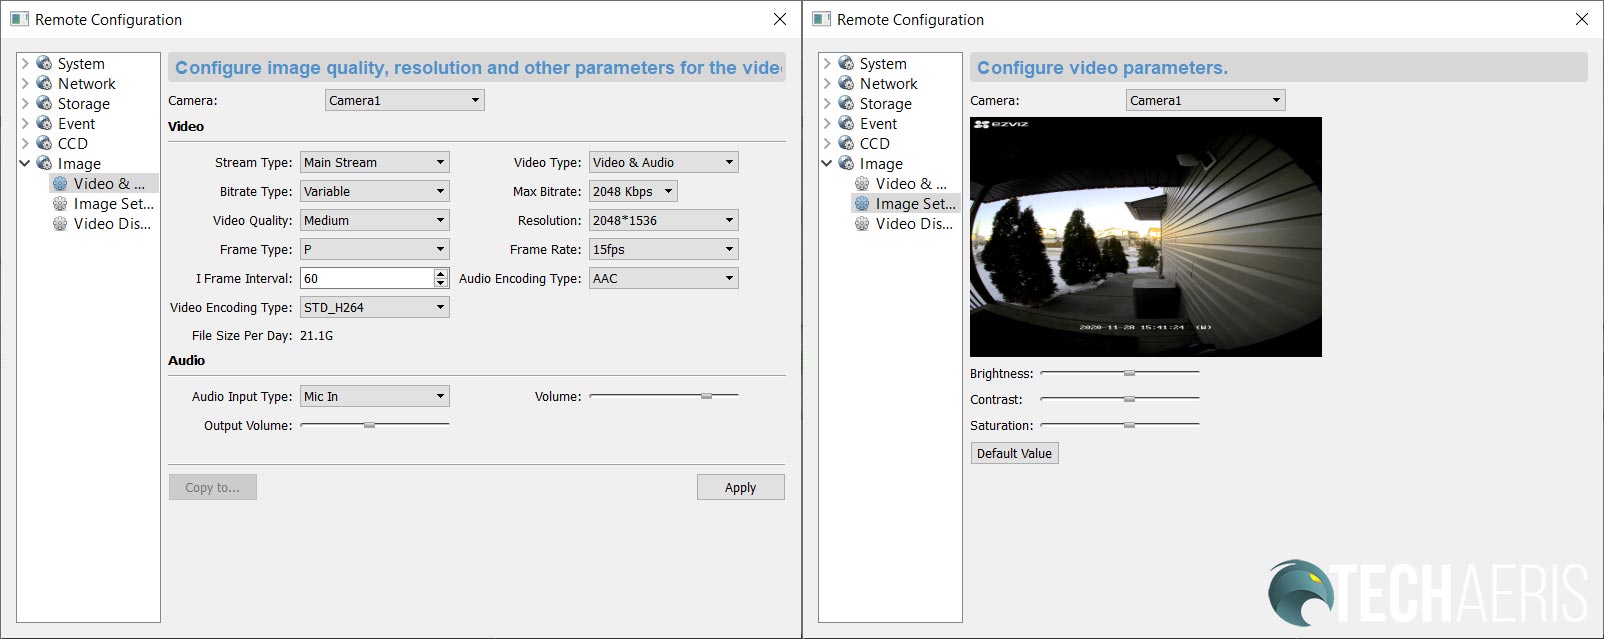Open the Frame Rate dropdown
This screenshot has width=1604, height=639.
pyautogui.click(x=664, y=249)
